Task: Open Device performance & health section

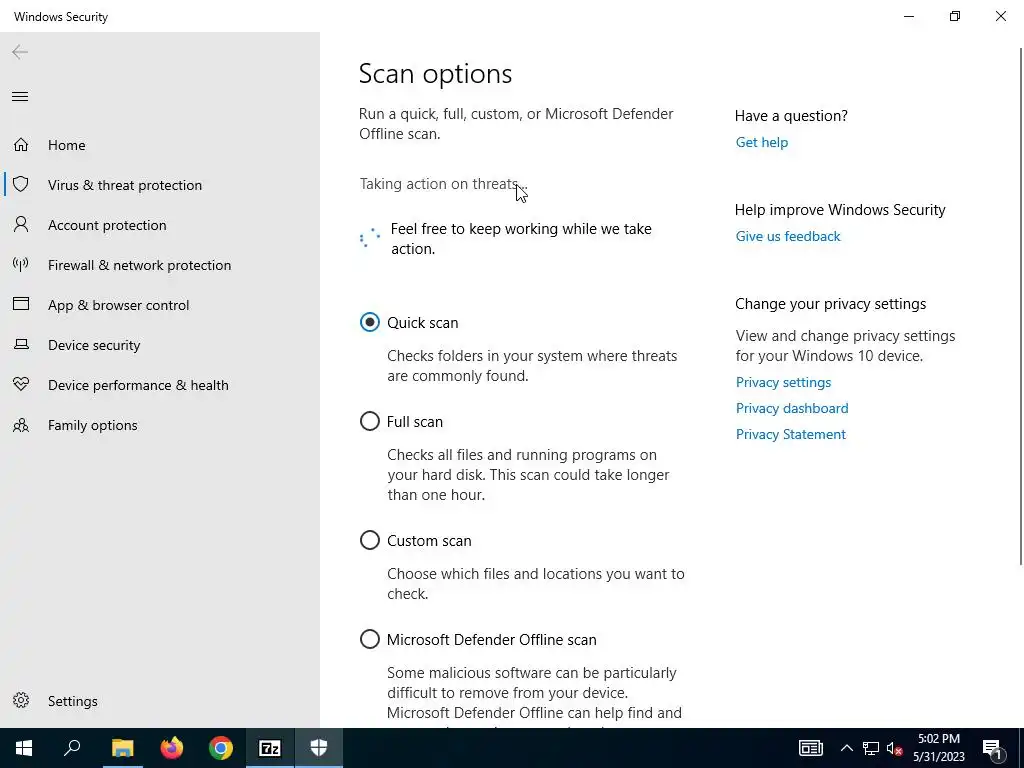Action: 138,385
